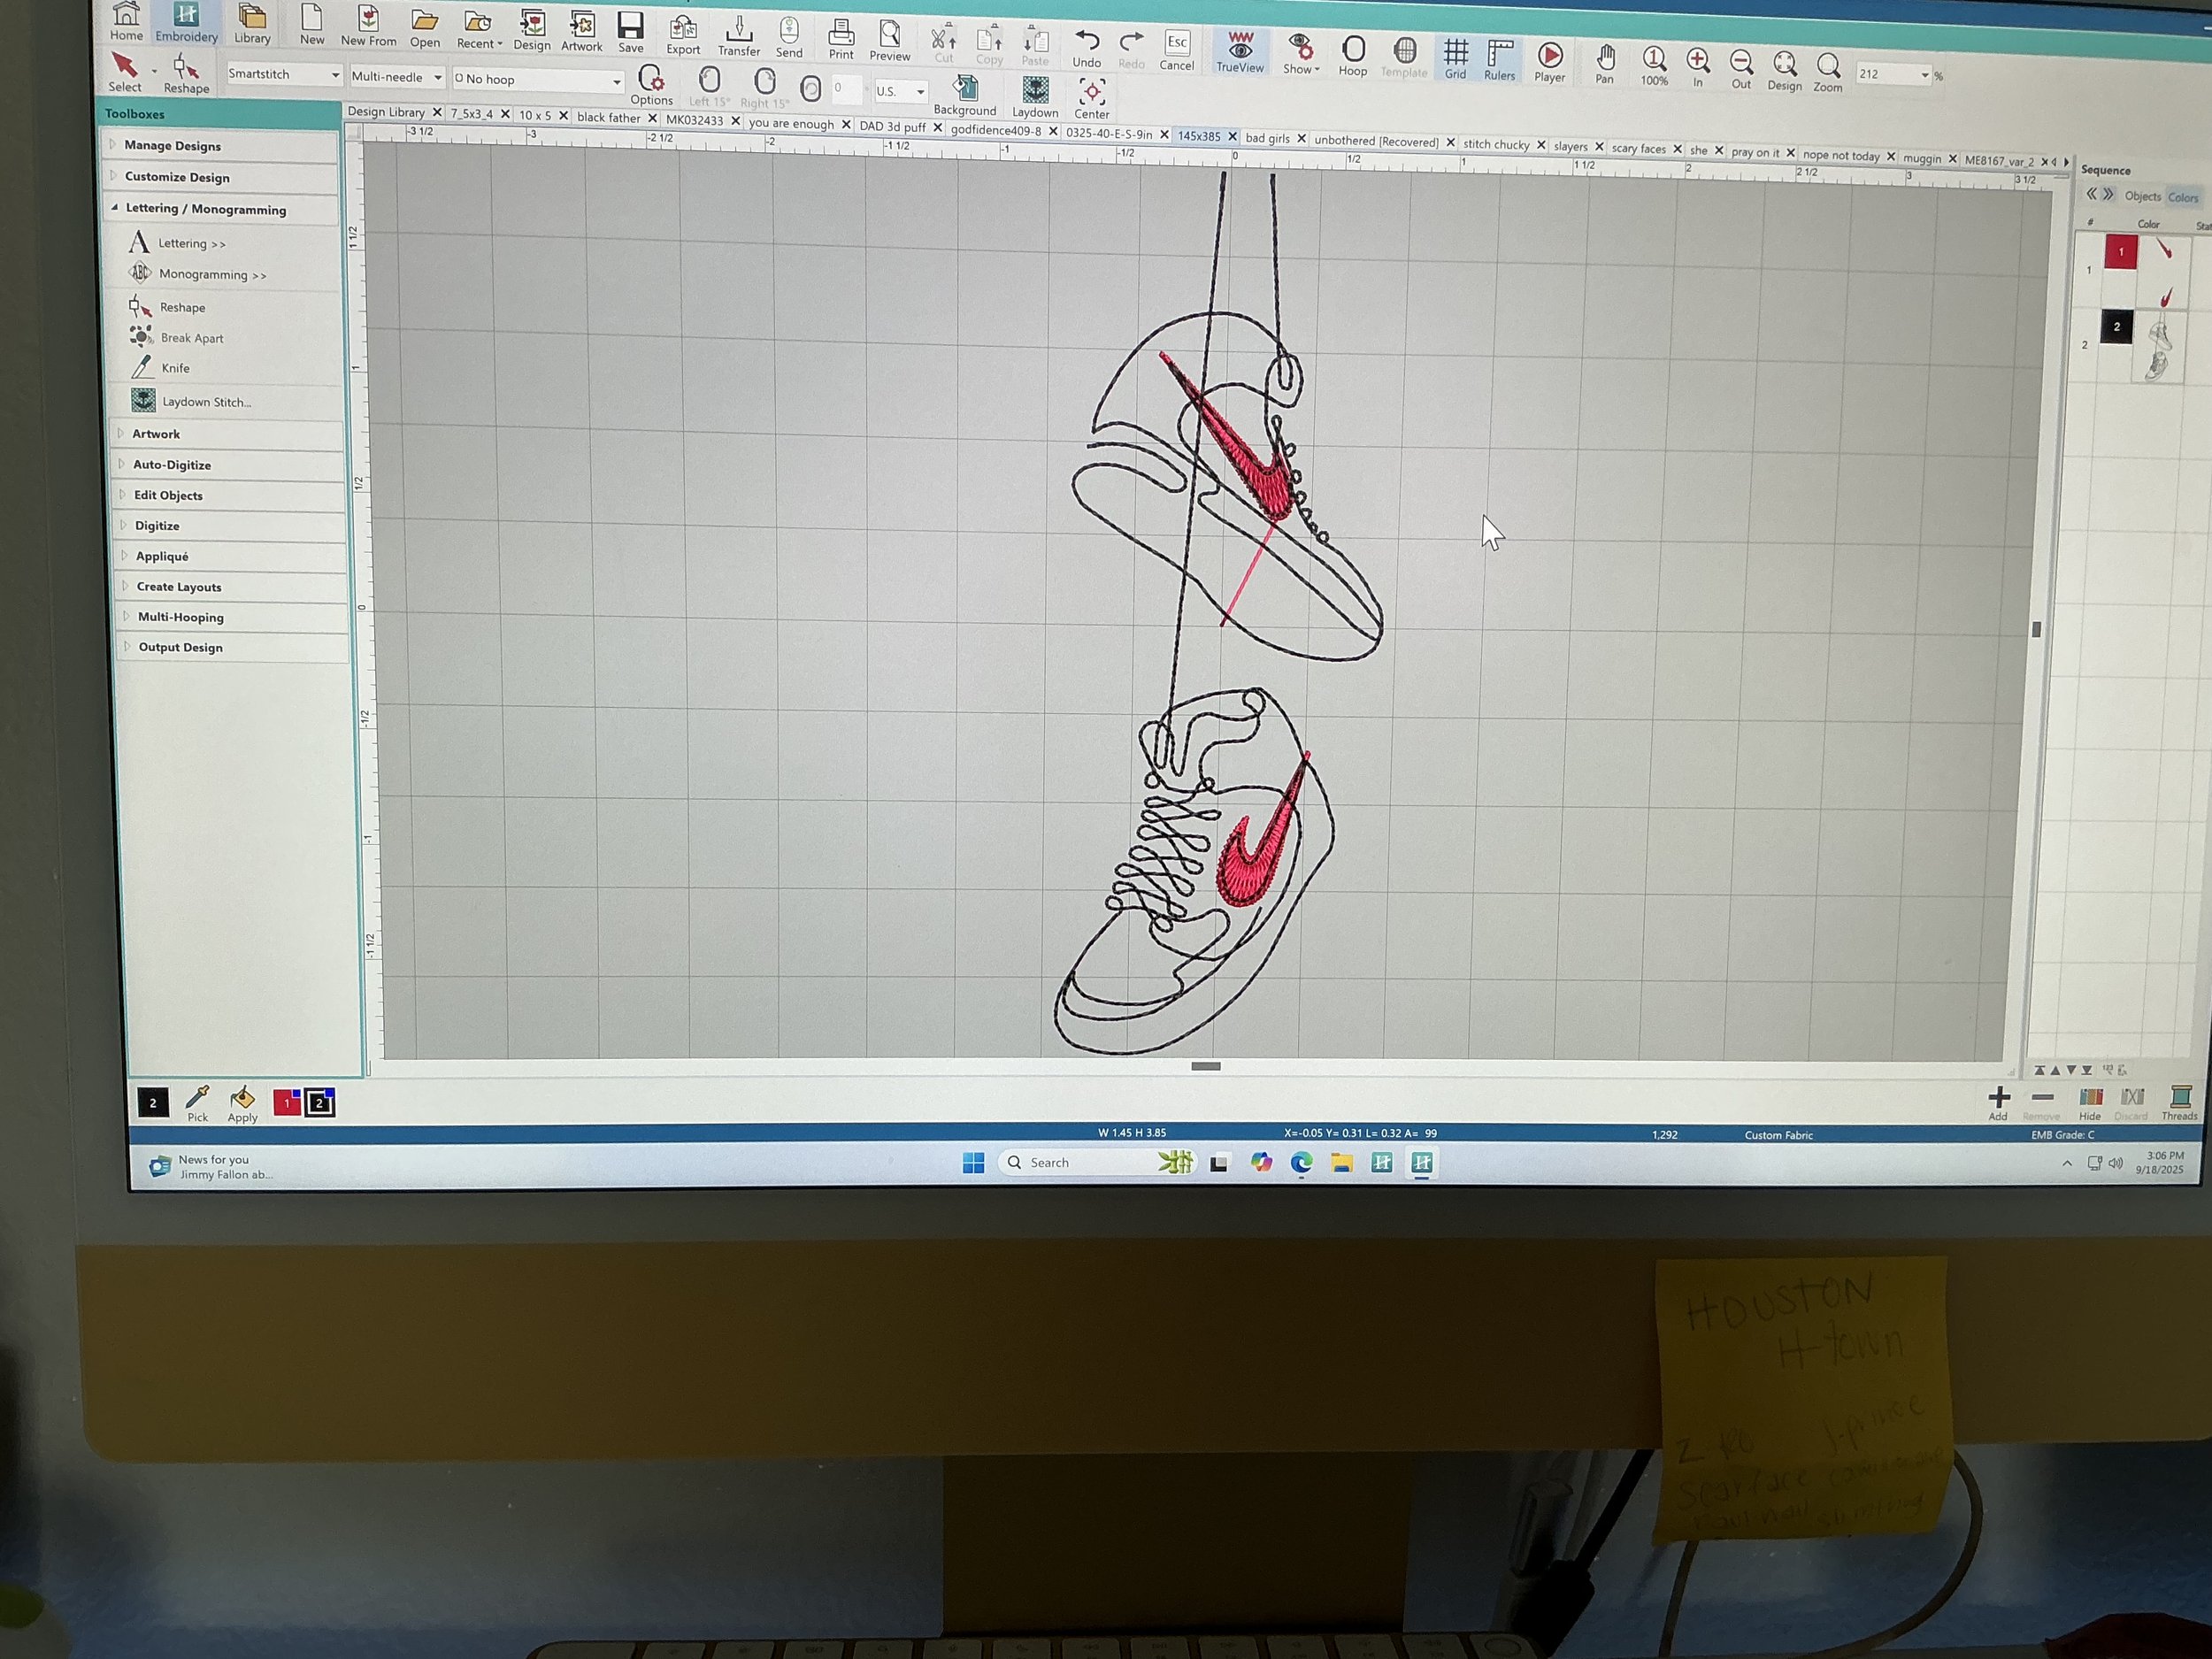Click the Pick color eyedropper
The height and width of the screenshot is (1659, 2212).
tap(198, 1102)
